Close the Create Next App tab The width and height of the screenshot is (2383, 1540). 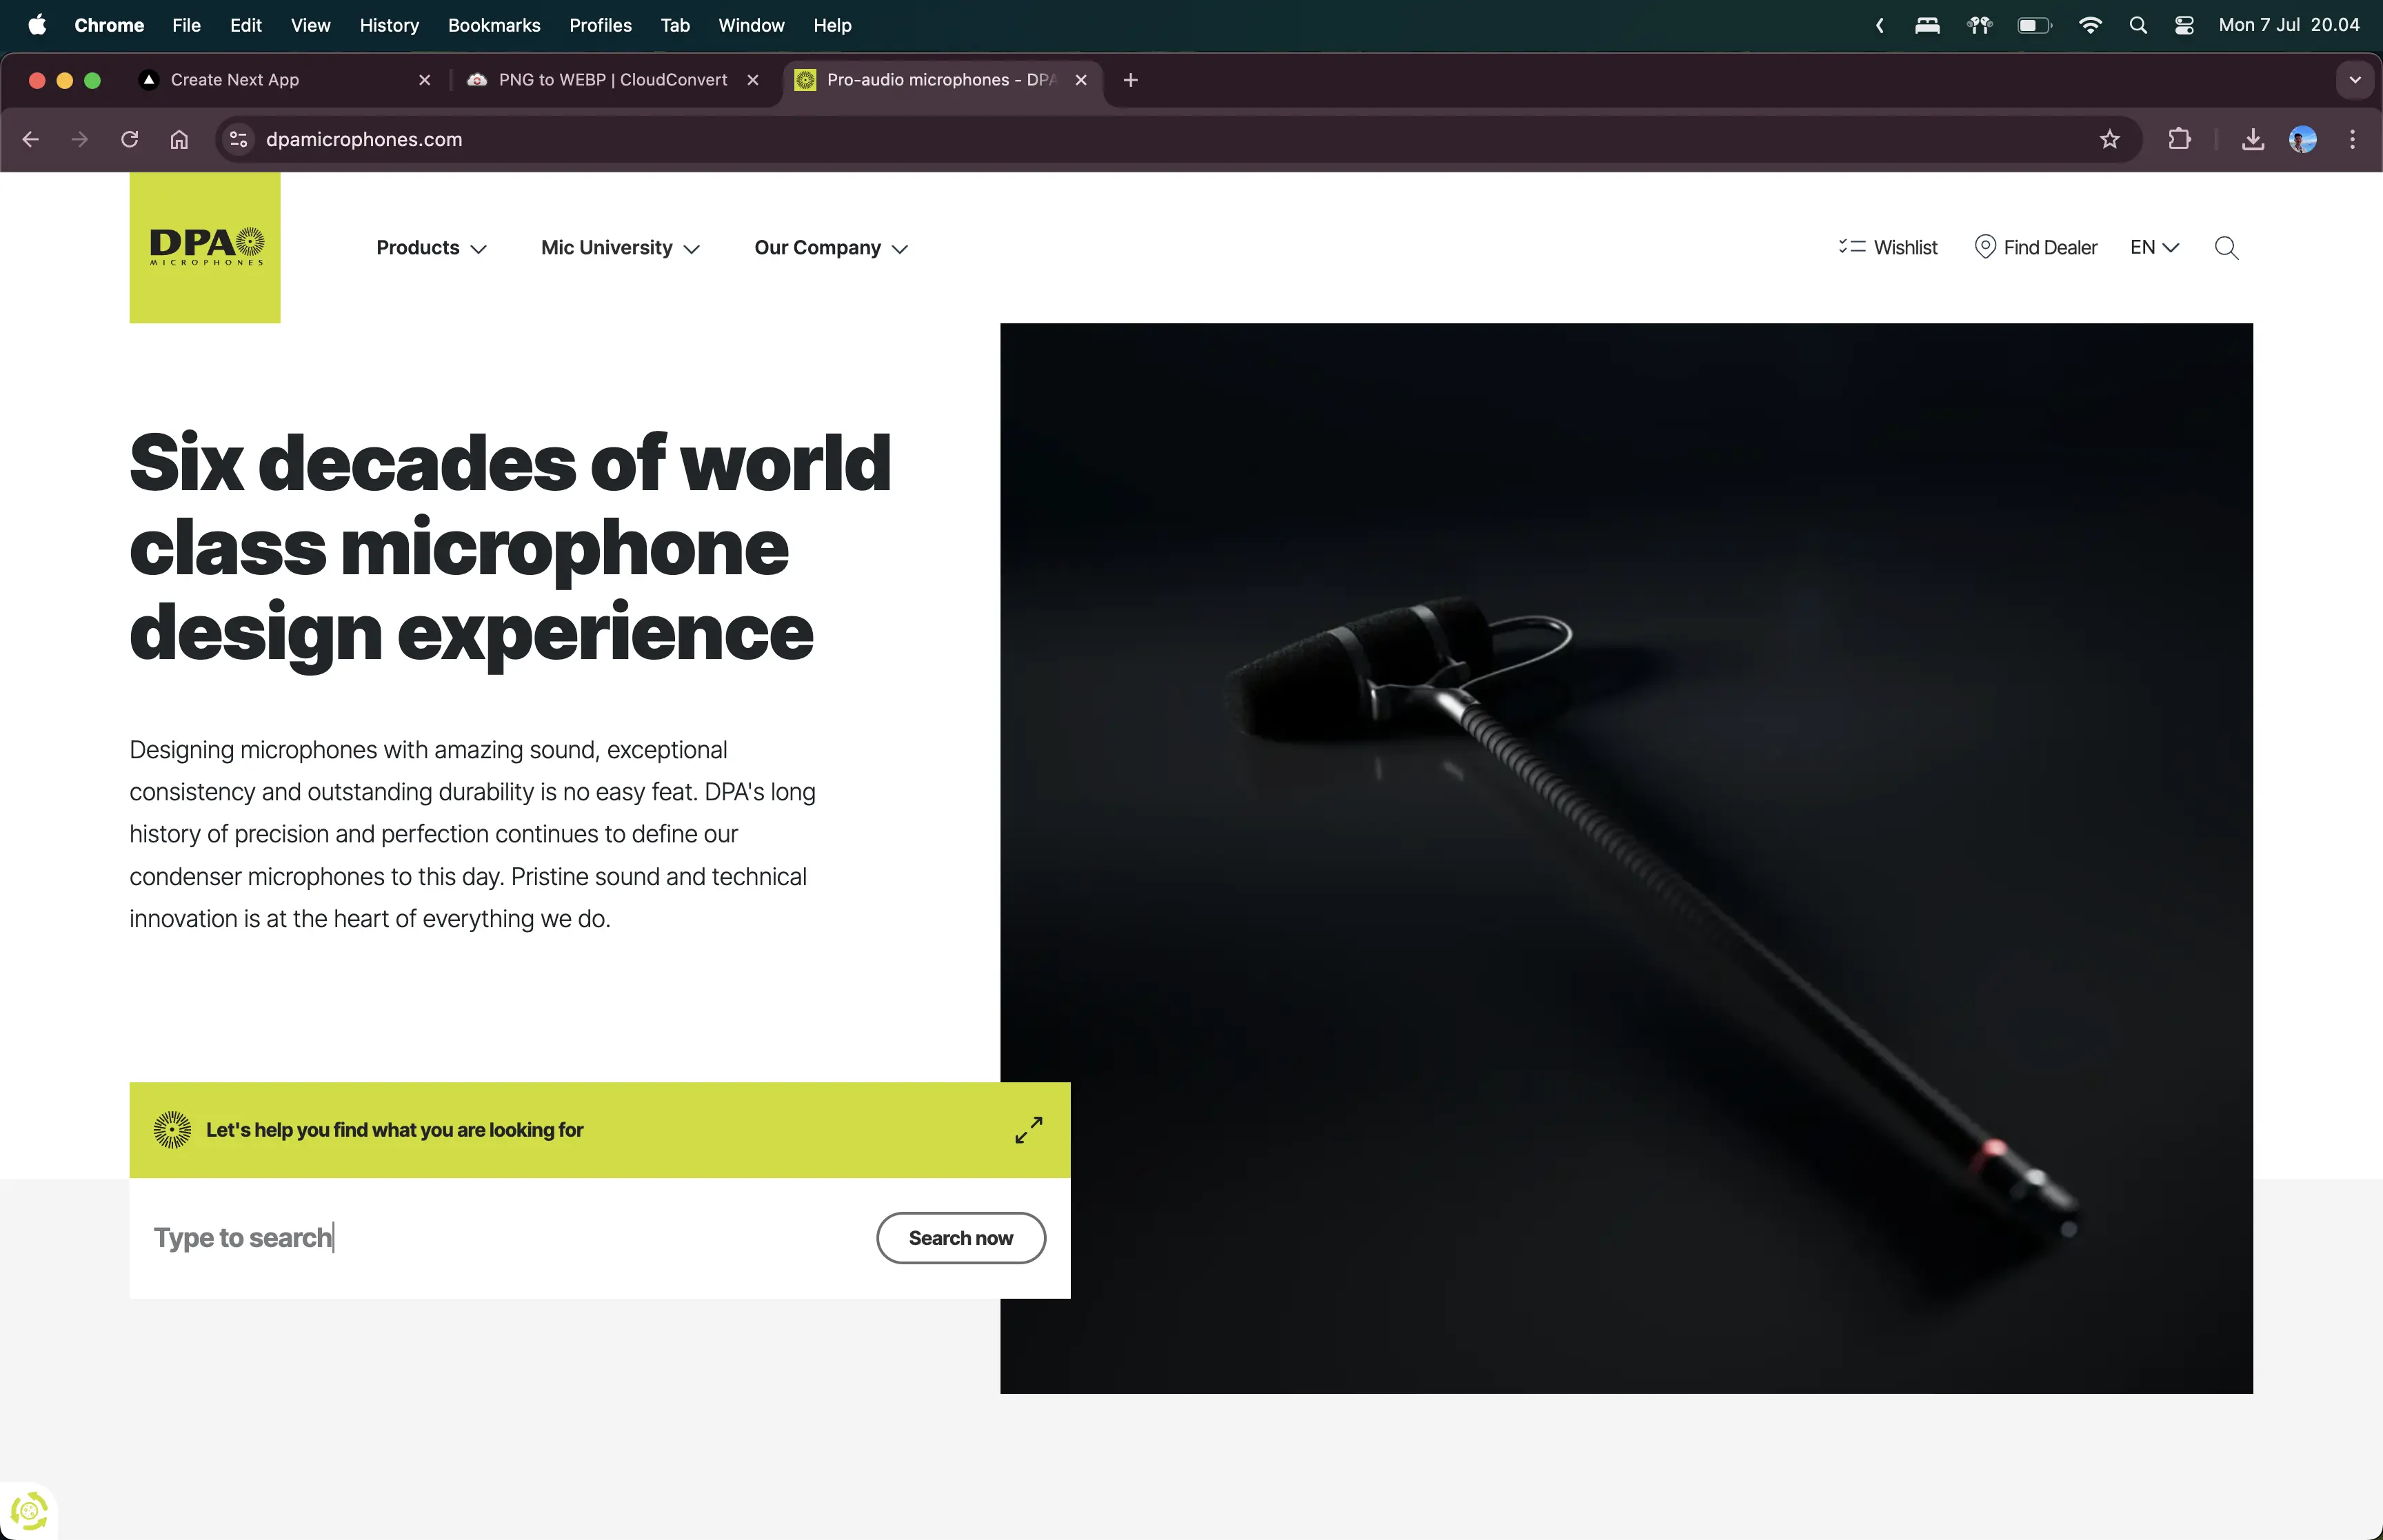(x=424, y=80)
